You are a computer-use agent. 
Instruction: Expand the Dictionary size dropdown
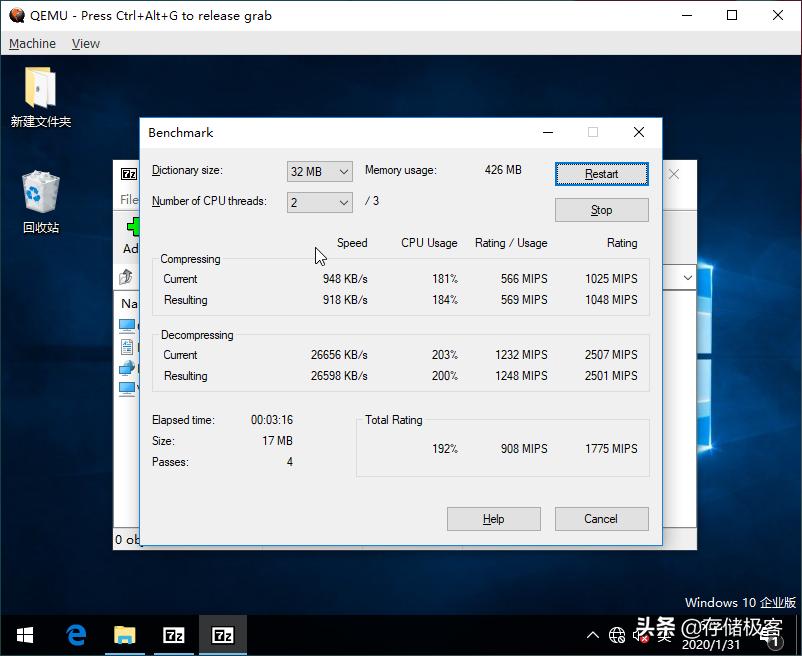320,171
